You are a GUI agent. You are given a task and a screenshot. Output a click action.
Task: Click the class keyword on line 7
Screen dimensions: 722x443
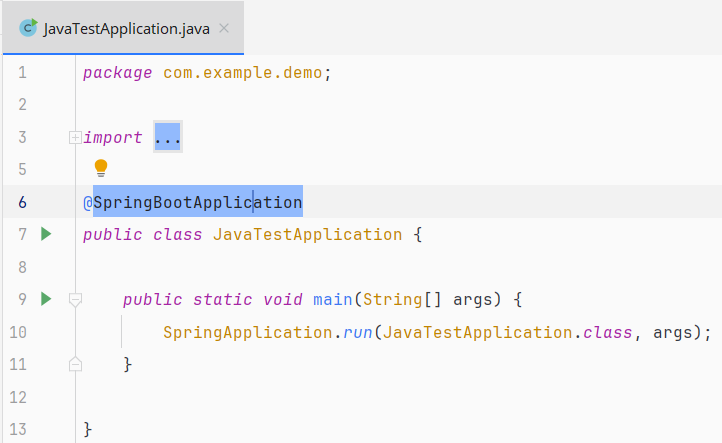[x=178, y=234]
